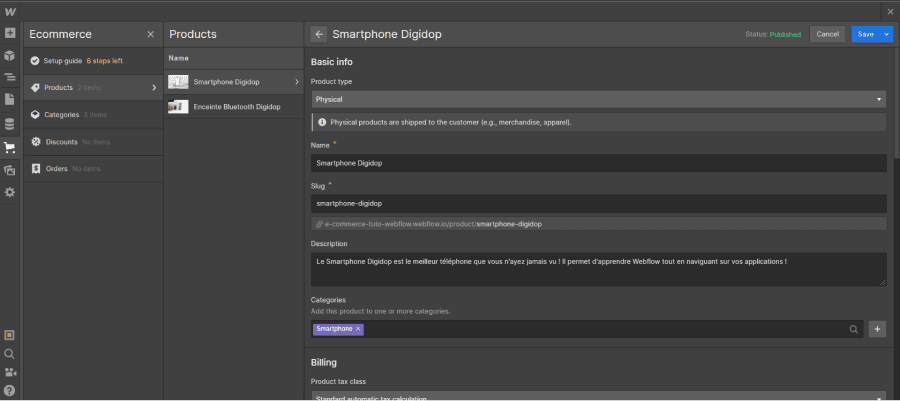Open the Save button dropdown arrow
The image size is (900, 401).
pos(887,34)
